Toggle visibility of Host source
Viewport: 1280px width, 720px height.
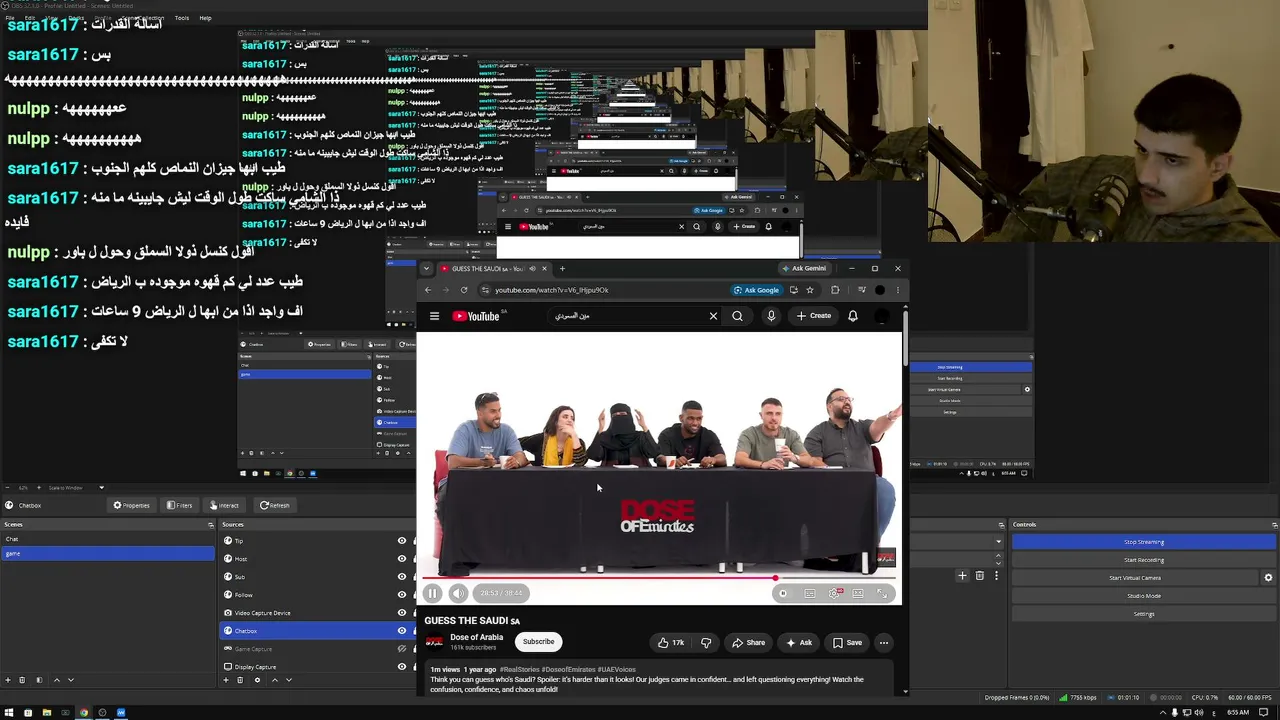(x=402, y=559)
